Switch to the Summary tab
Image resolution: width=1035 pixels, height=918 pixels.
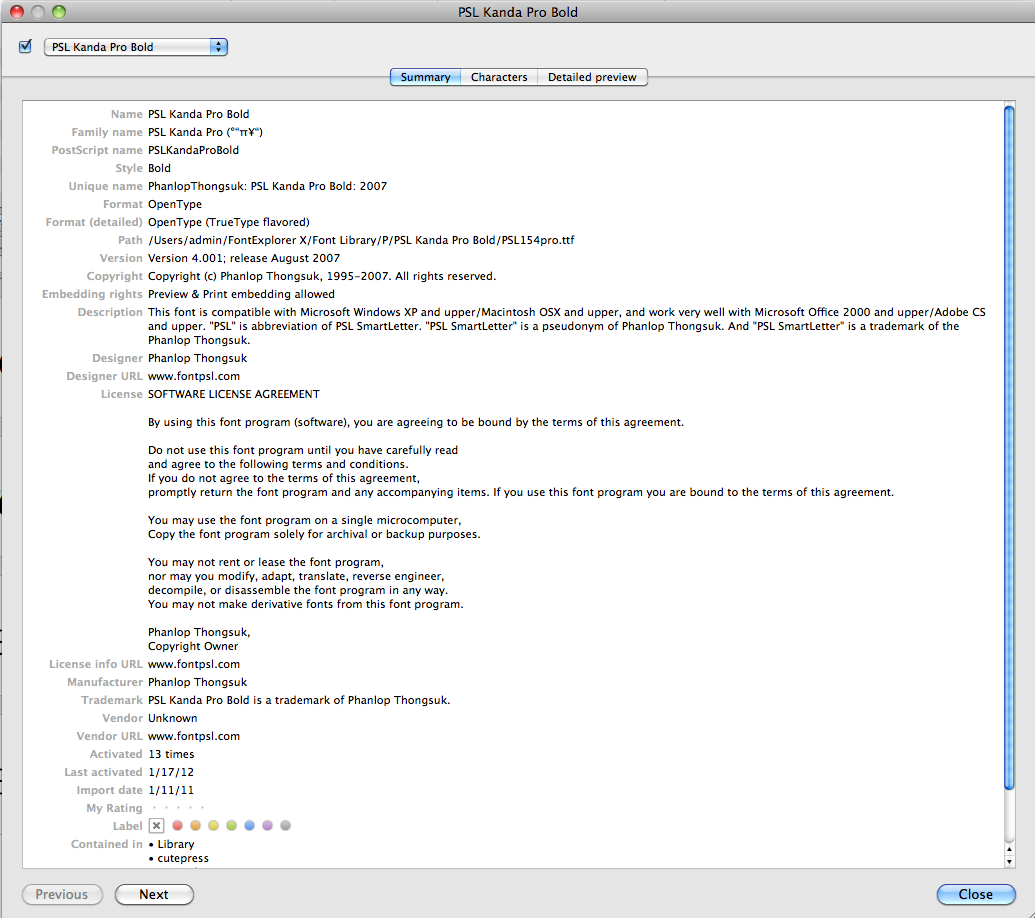[x=425, y=77]
